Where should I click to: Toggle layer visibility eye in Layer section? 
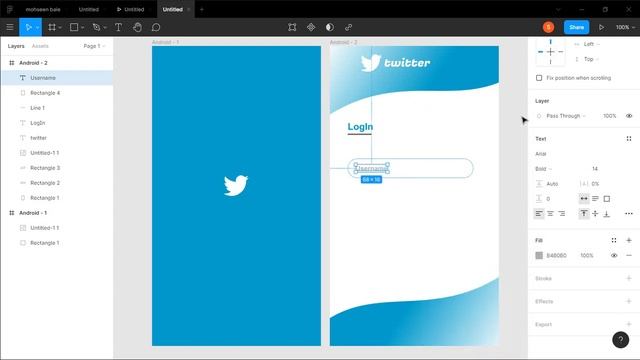point(629,116)
